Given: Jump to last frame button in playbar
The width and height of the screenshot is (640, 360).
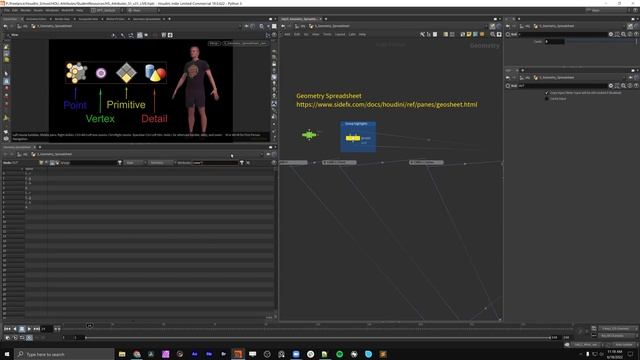Looking at the screenshot, I should (36, 329).
